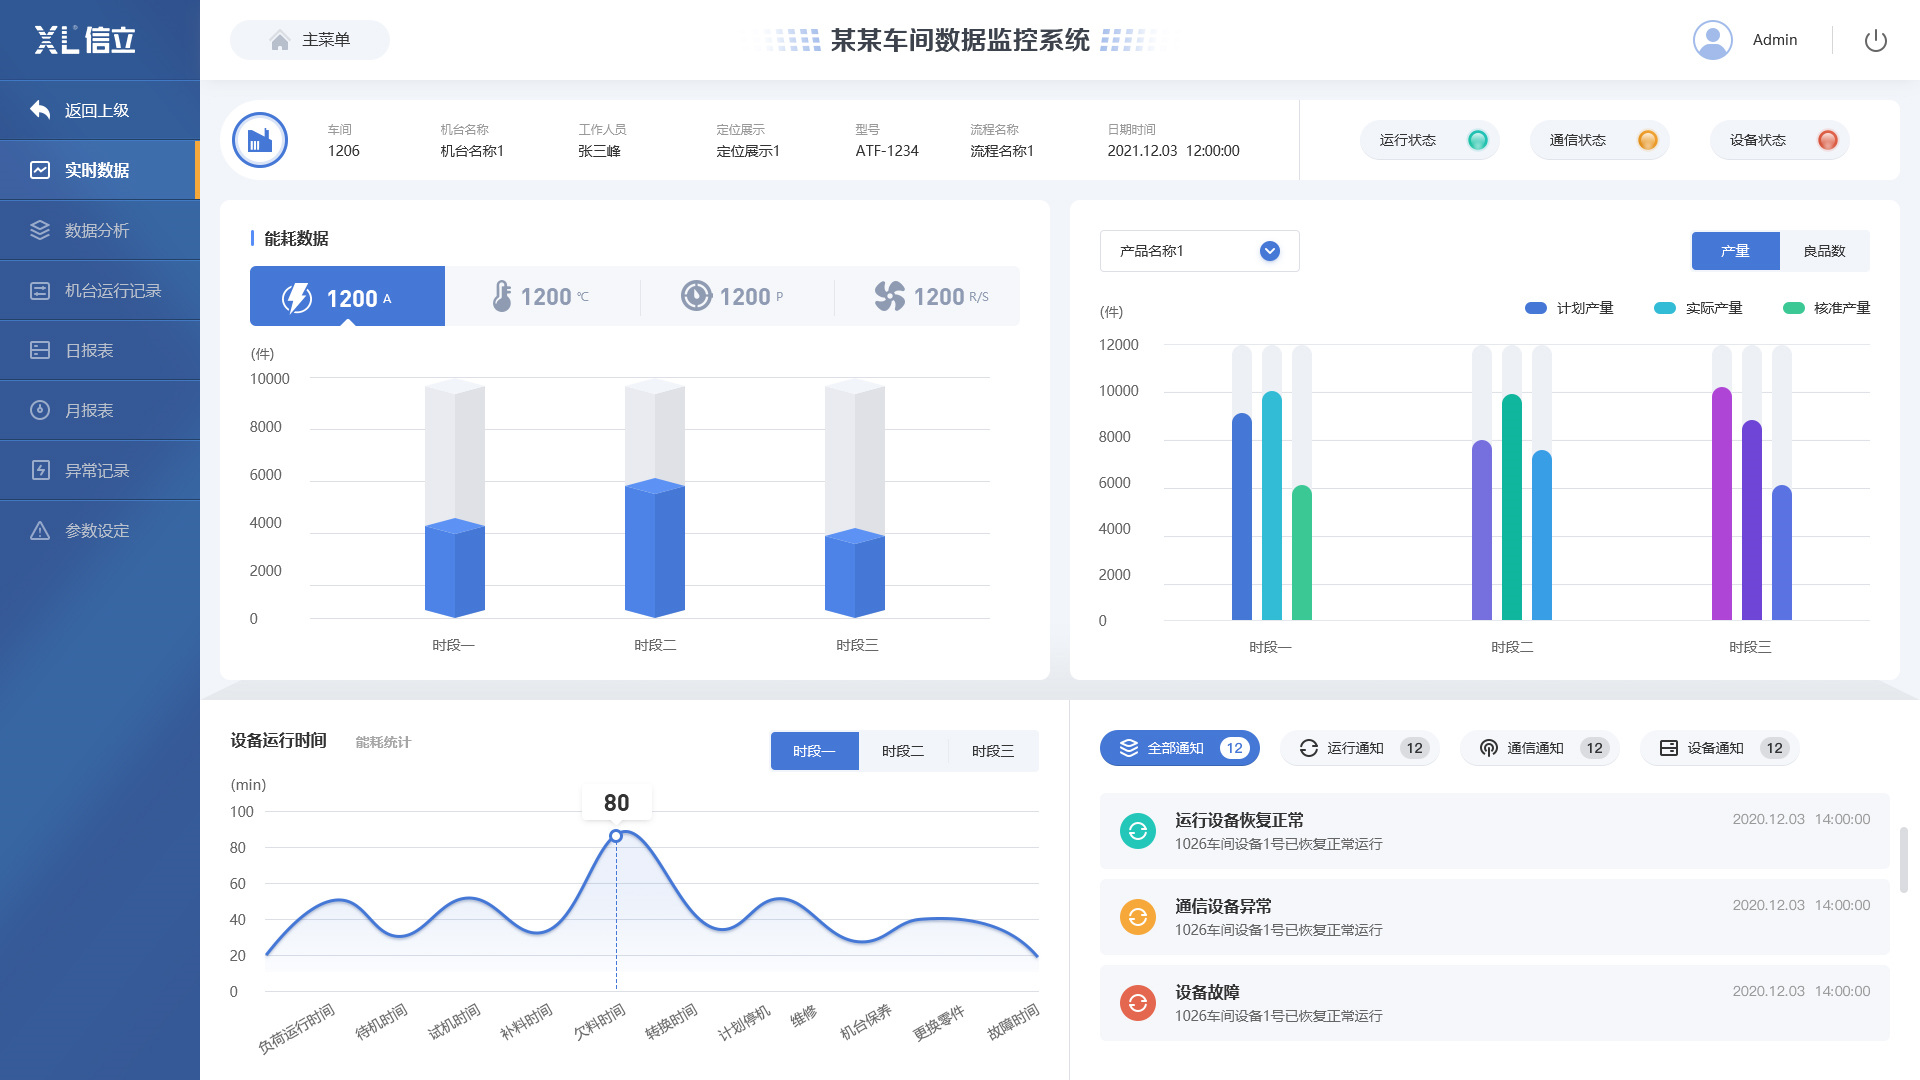
Task: Switch chart to 时段二 segment
Action: click(x=903, y=751)
